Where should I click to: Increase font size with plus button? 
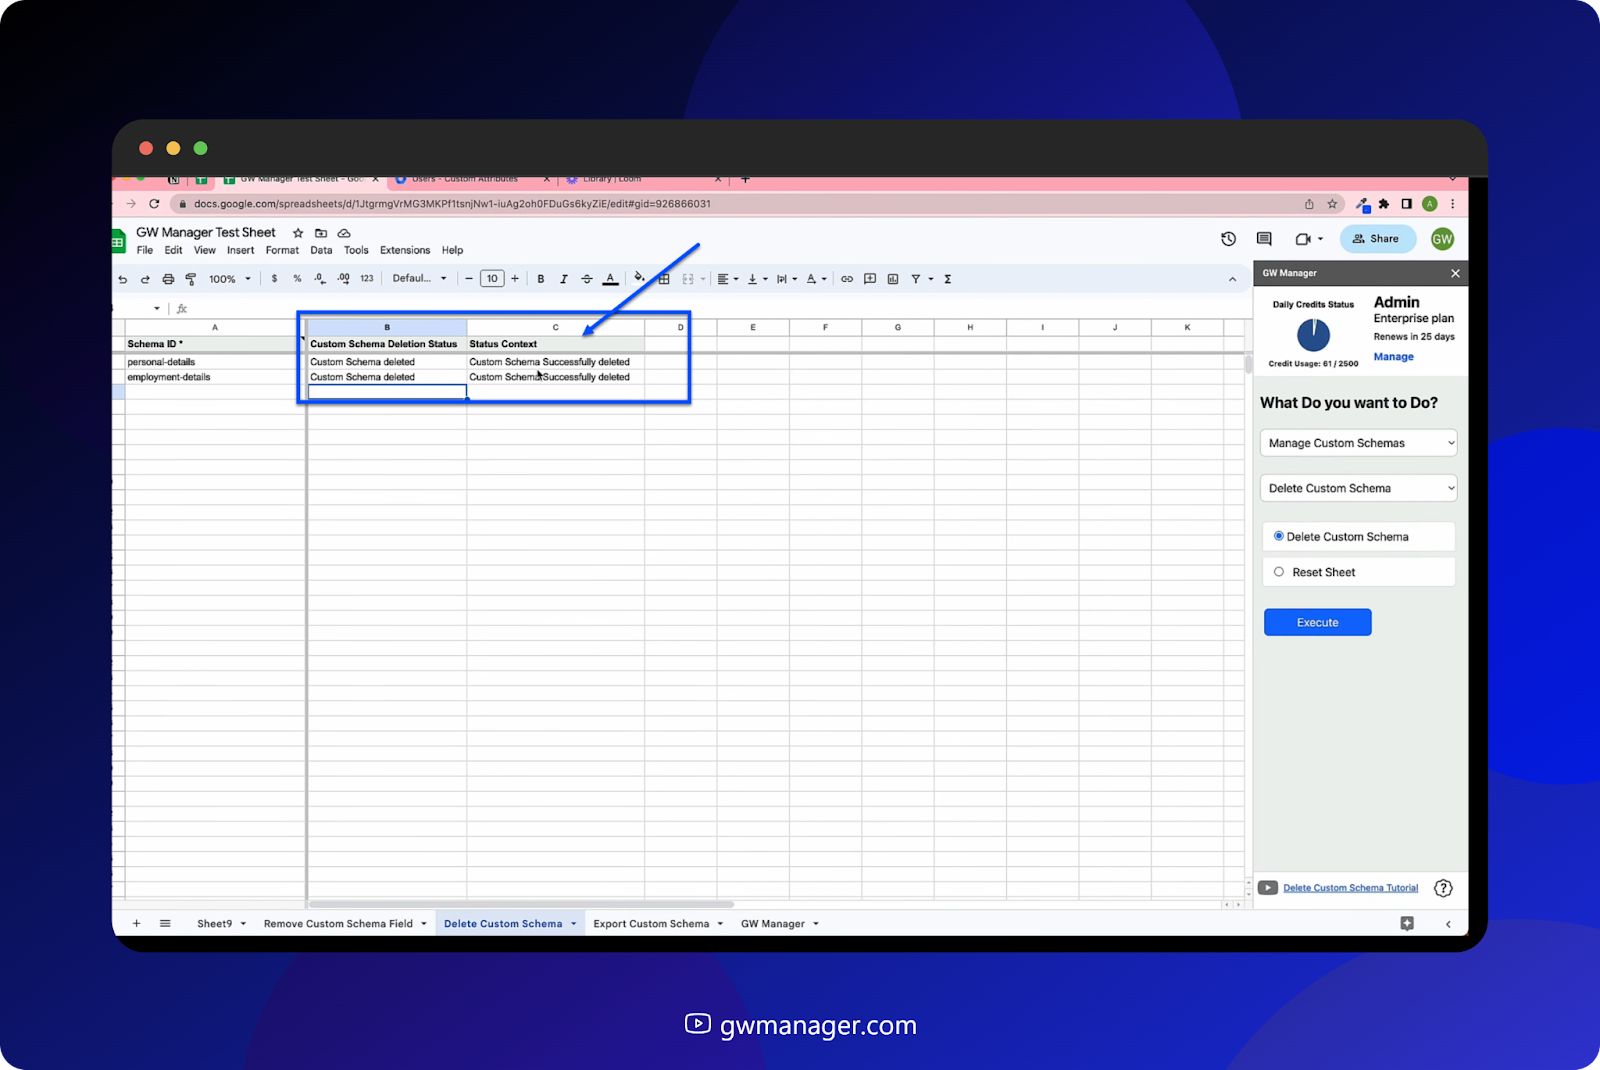[515, 279]
